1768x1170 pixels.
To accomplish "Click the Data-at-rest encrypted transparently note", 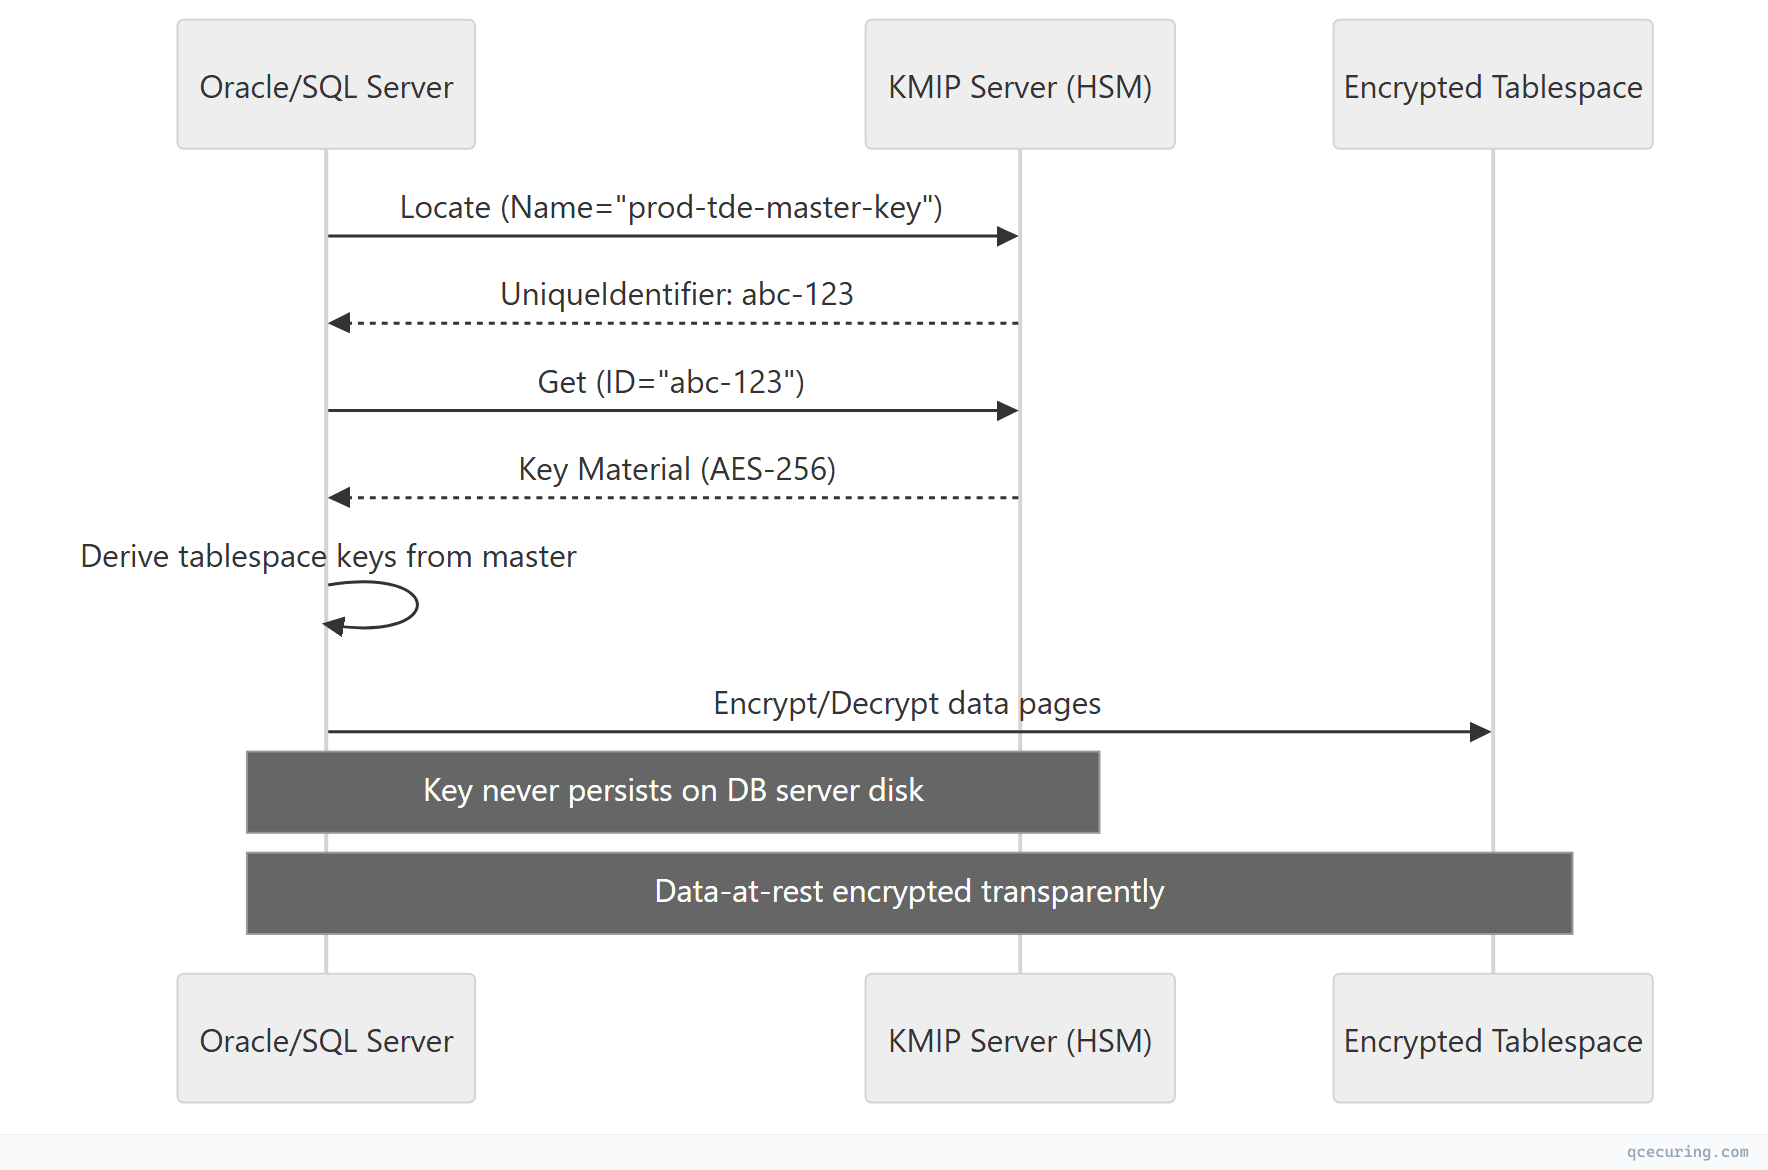I will tap(909, 893).
